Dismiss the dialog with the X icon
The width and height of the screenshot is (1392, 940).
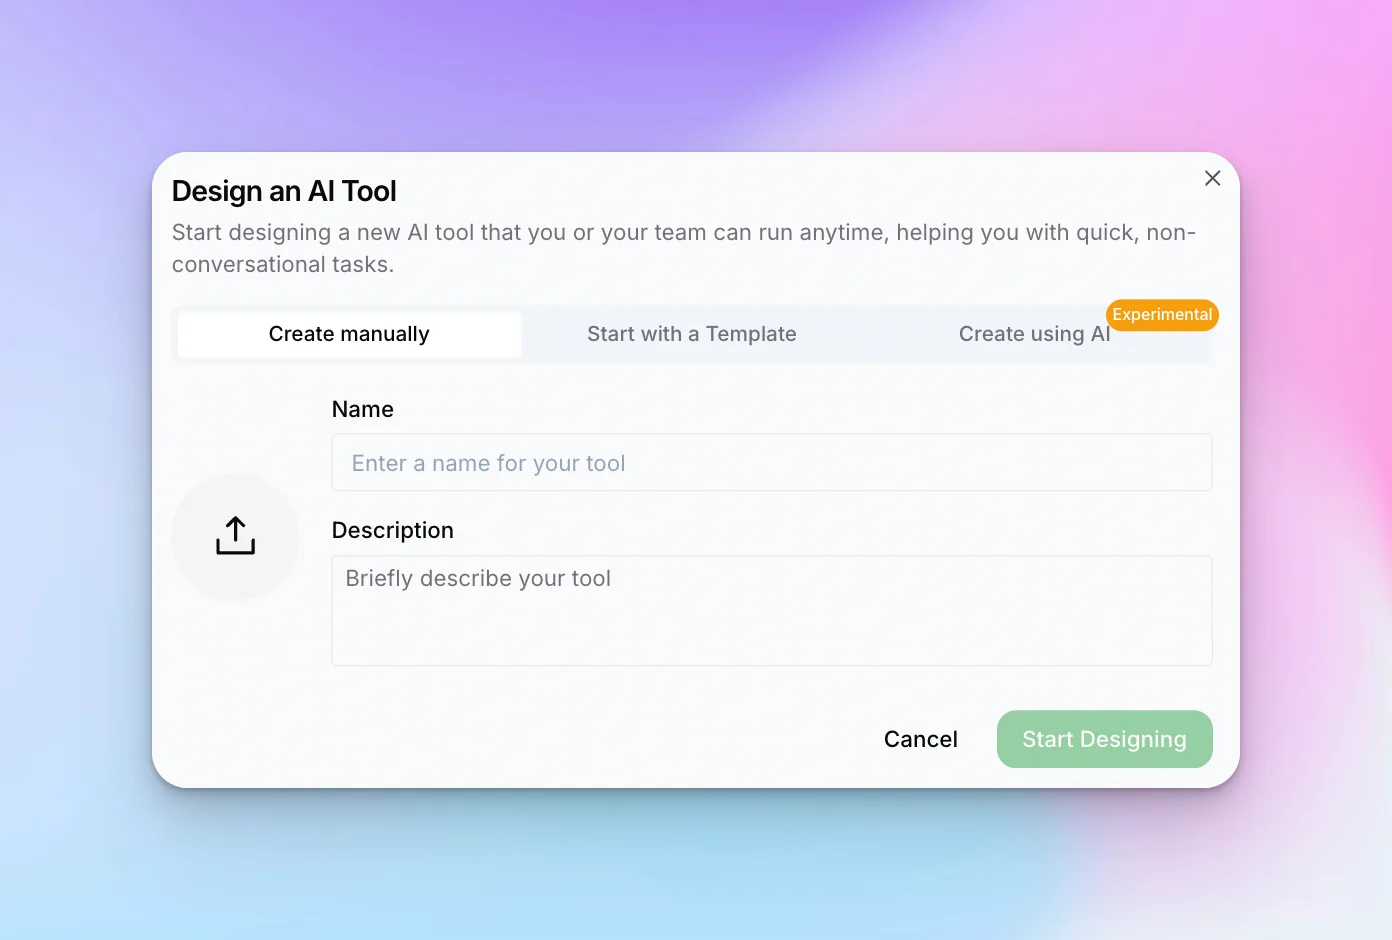1212,178
